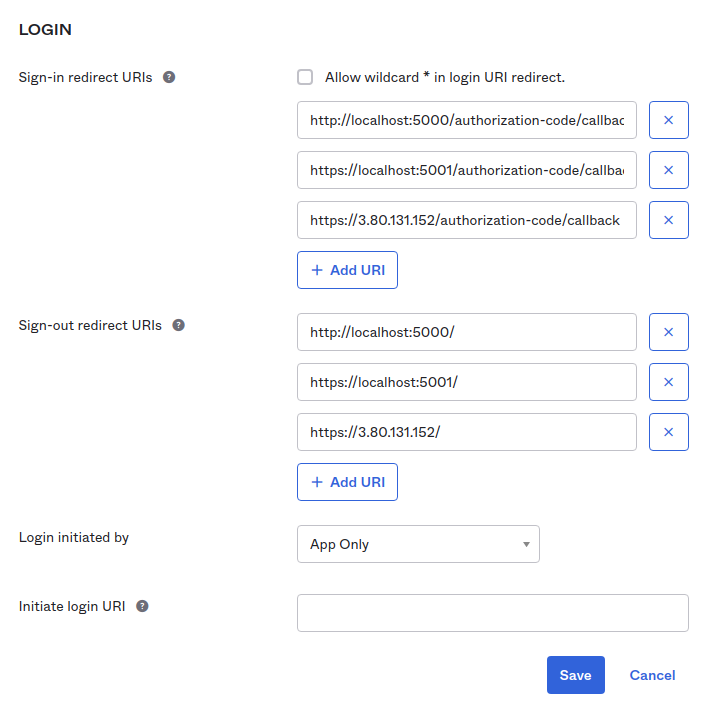Add URI under Sign-in redirect URIs

pyautogui.click(x=347, y=270)
